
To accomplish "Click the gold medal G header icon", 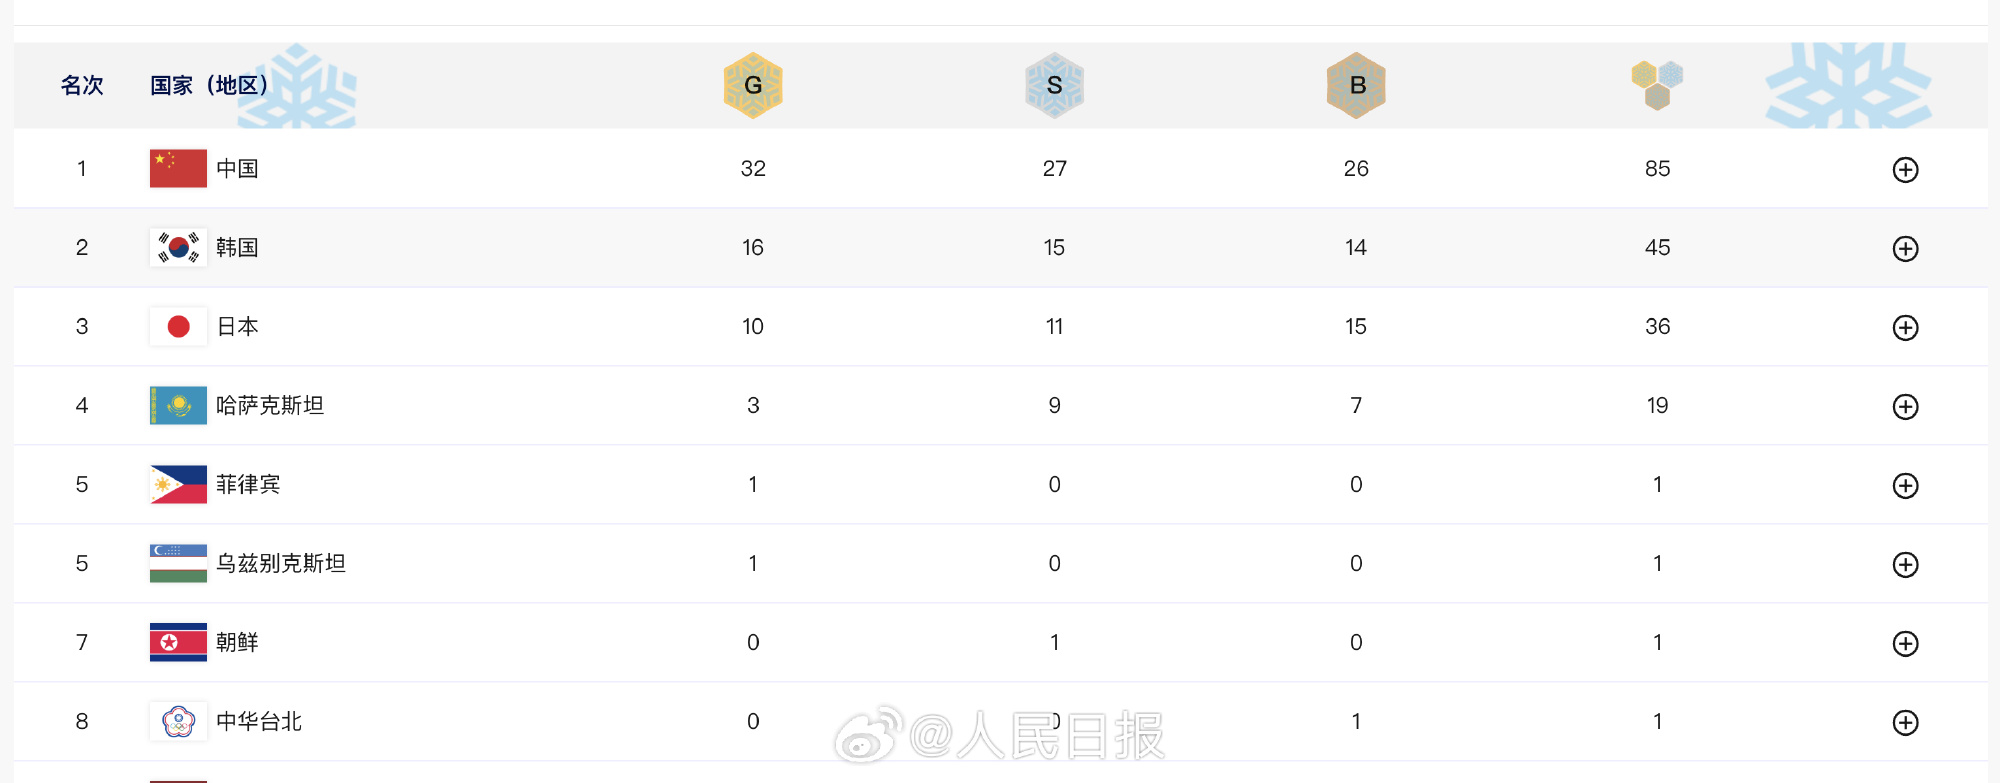I will coord(753,85).
